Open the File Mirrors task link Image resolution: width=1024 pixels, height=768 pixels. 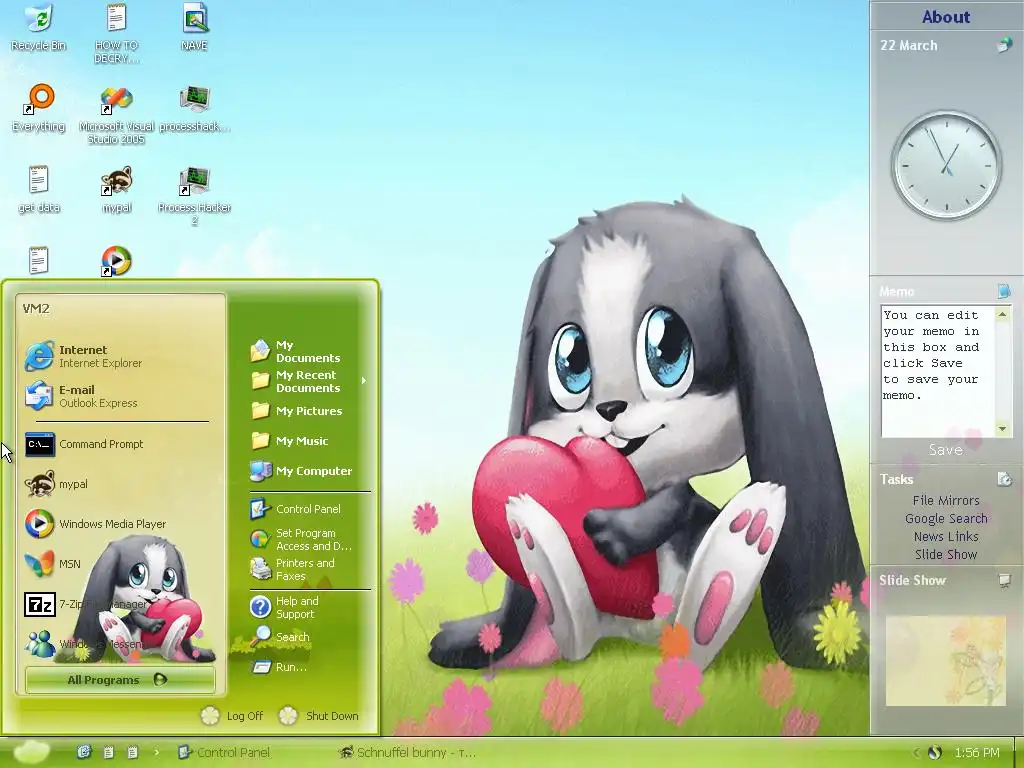coord(946,500)
